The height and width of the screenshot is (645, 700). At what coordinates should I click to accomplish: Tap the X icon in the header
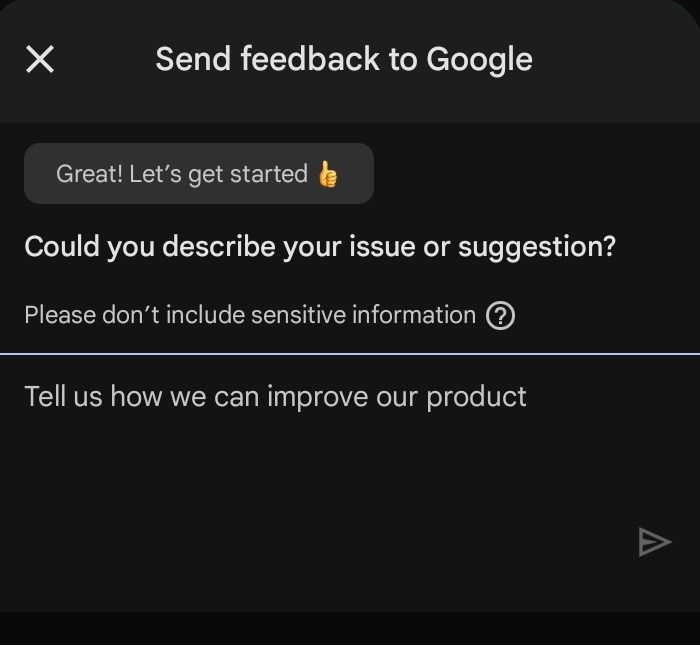pos(40,60)
